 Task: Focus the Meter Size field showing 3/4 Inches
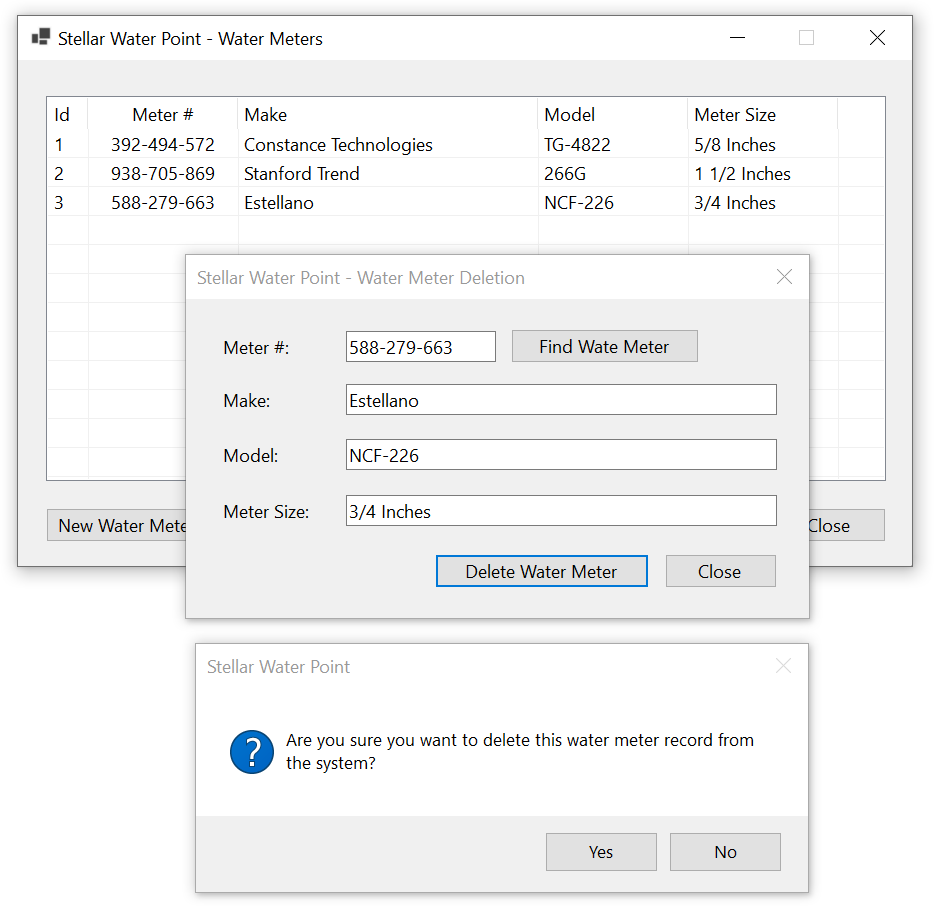(561, 511)
